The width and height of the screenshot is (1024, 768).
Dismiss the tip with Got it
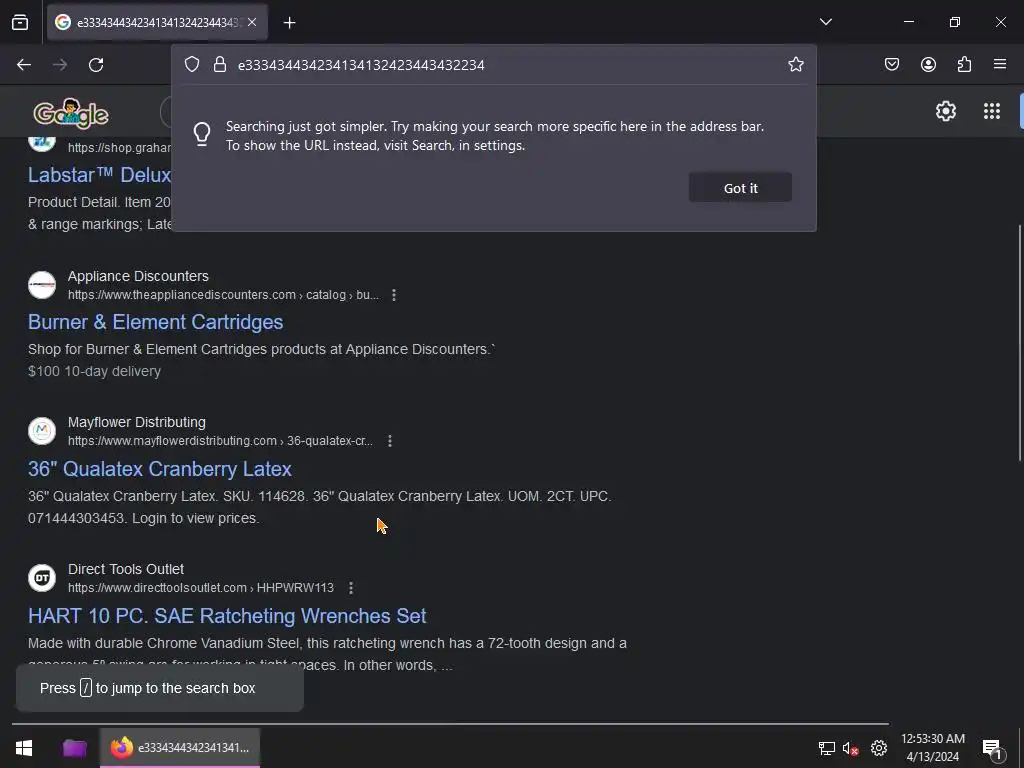pos(740,188)
